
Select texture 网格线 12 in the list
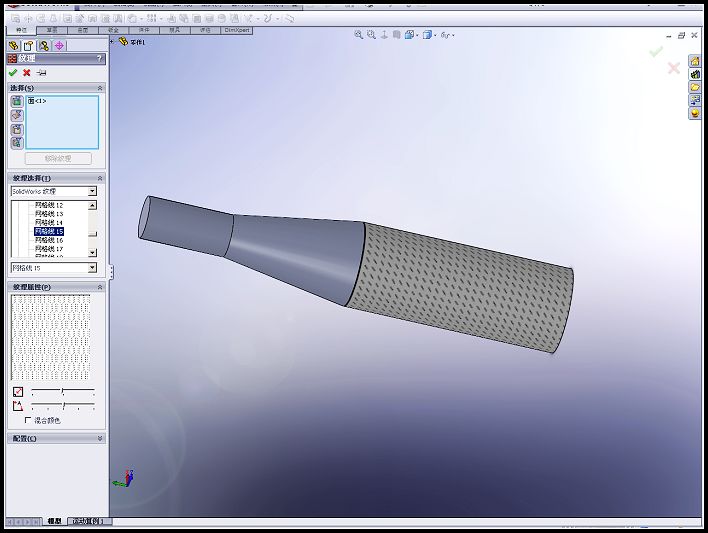coord(49,205)
